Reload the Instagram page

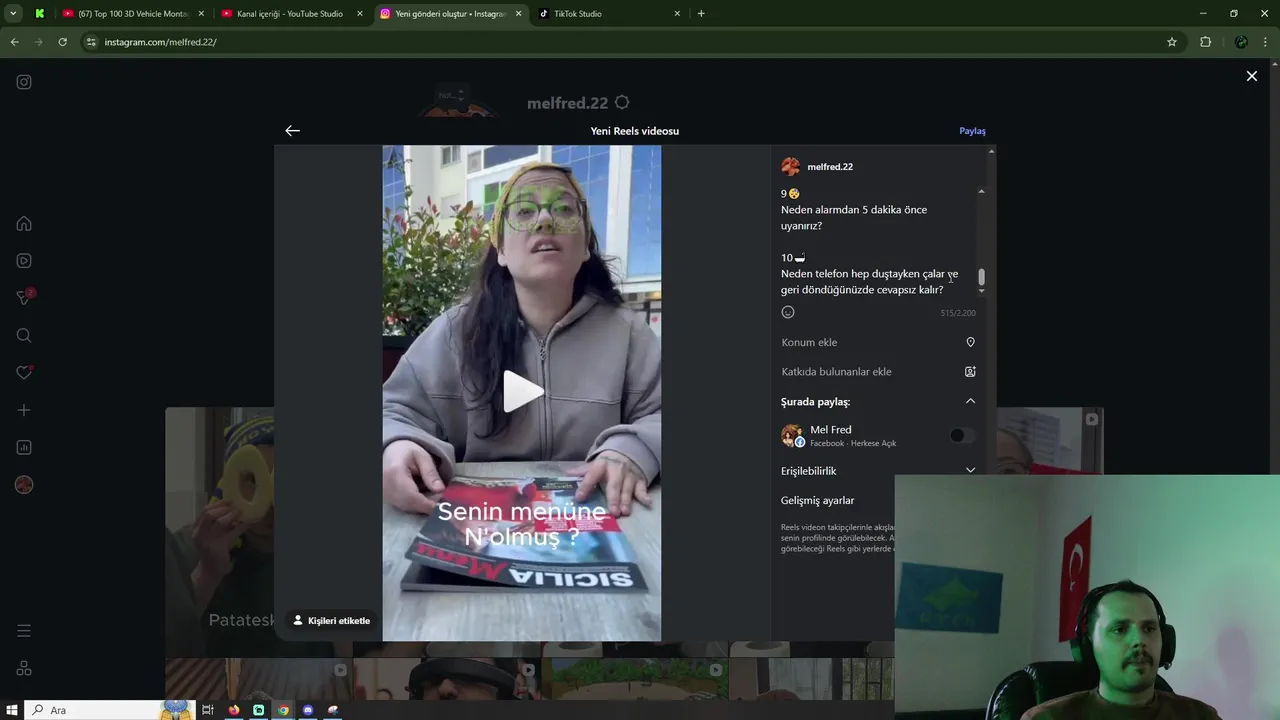[x=62, y=42]
